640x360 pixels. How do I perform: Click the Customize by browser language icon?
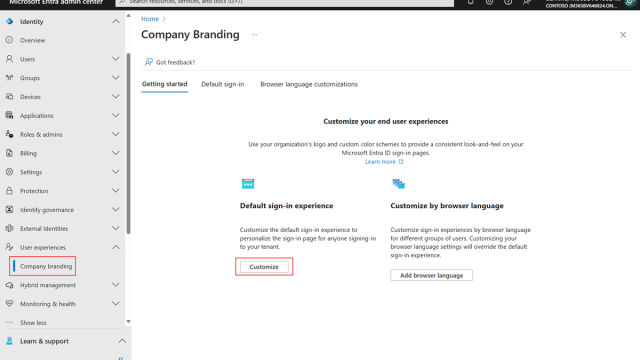(398, 184)
